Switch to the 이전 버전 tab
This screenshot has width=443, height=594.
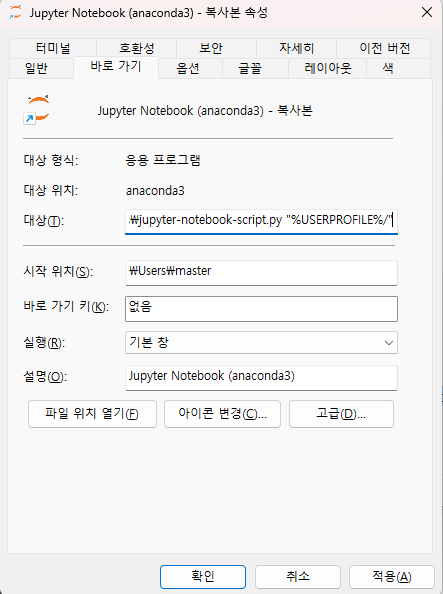[384, 48]
